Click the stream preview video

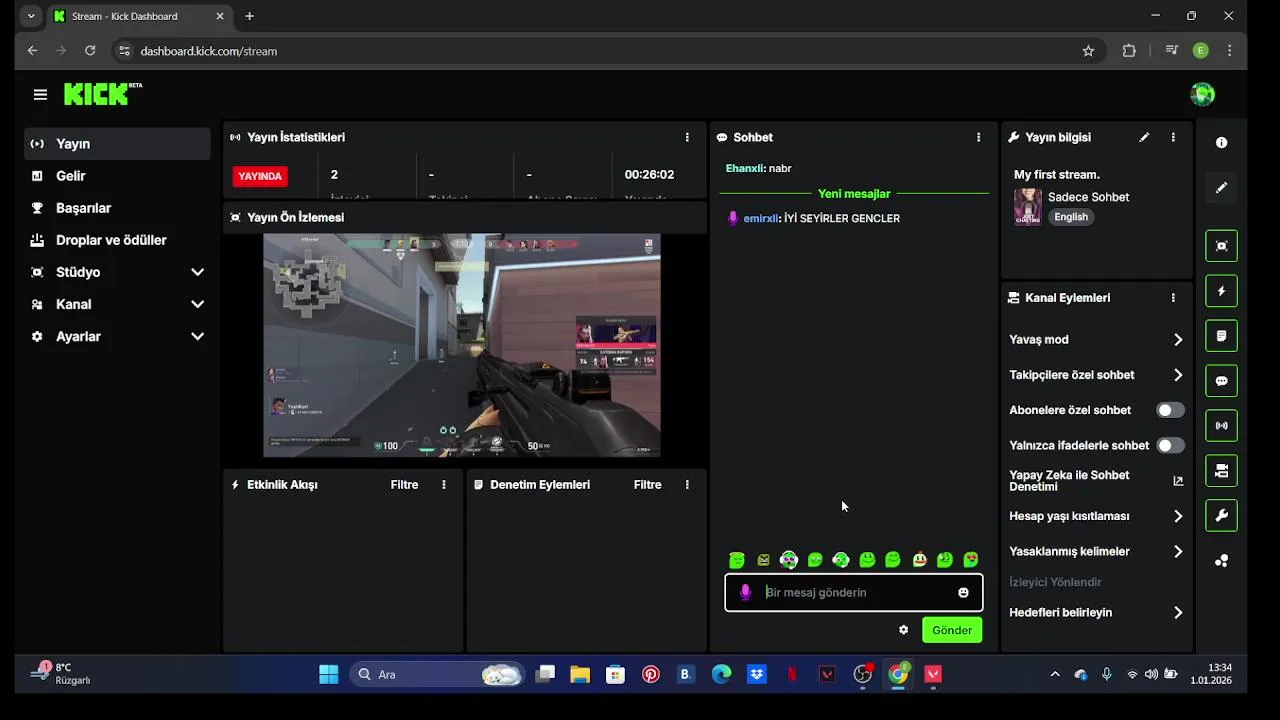[461, 346]
